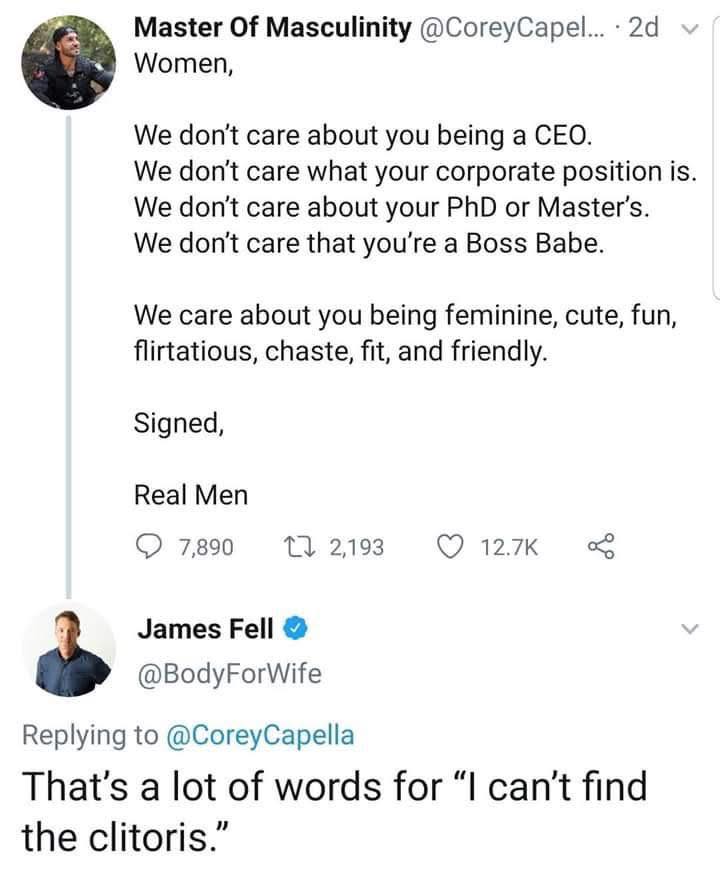This screenshot has width=720, height=875.
Task: Open the reply icon on Corey's tweet
Action: point(148,543)
